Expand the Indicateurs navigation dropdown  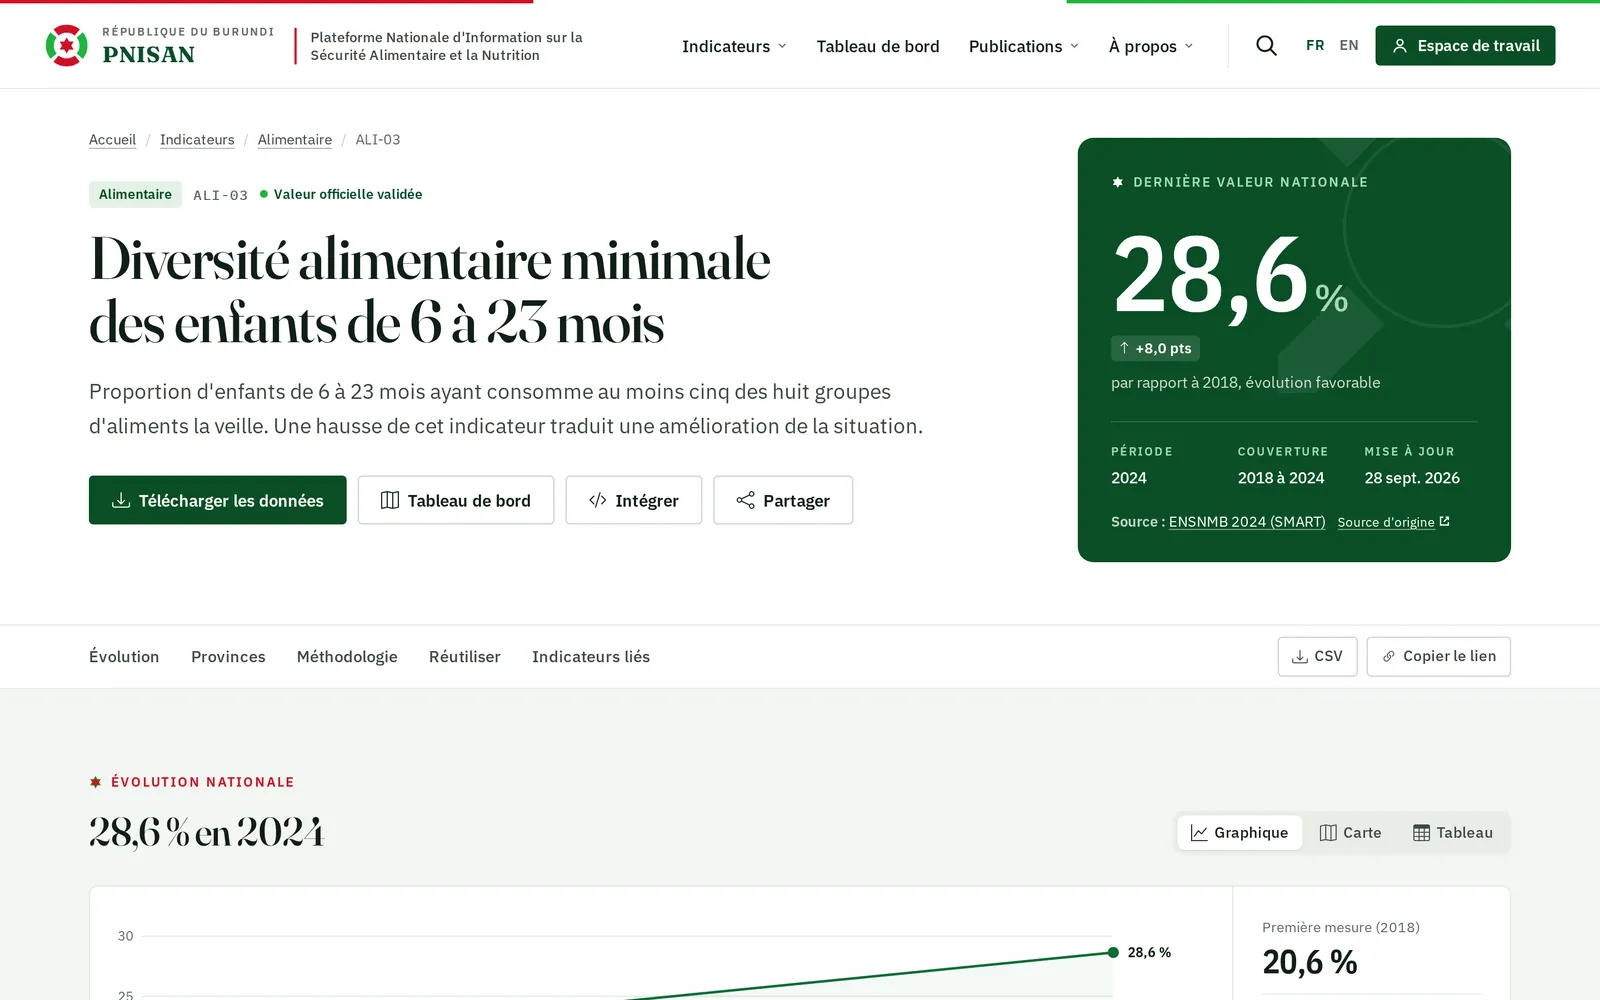coord(734,46)
